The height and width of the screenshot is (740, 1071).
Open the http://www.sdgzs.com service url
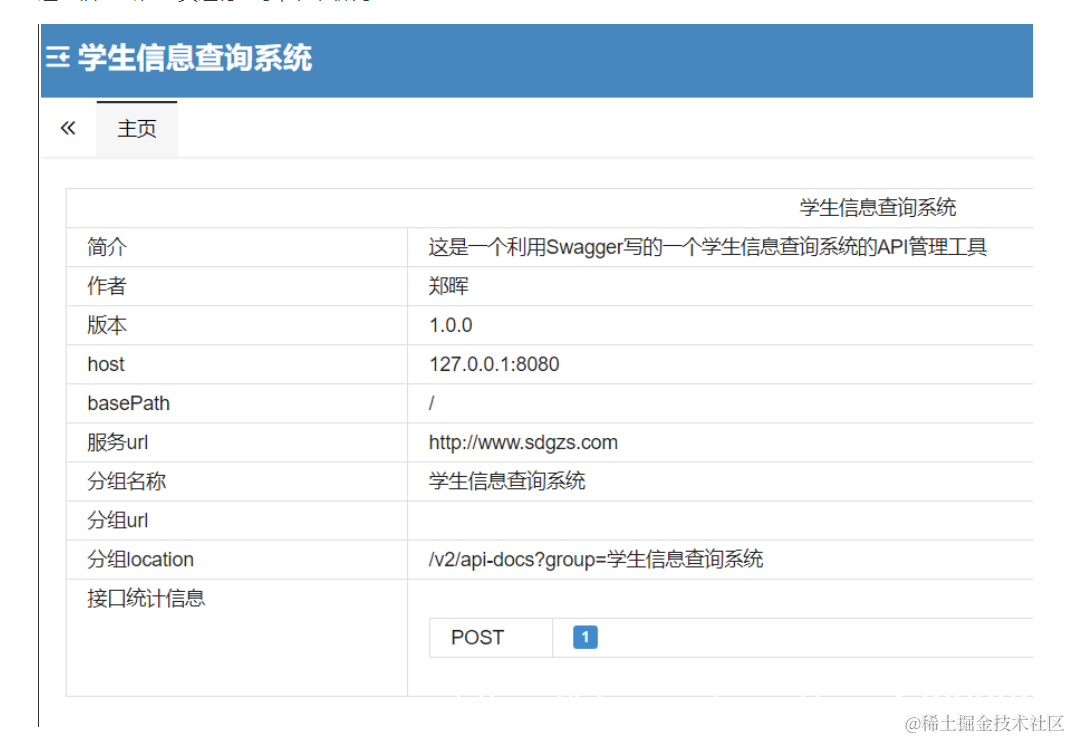click(523, 442)
